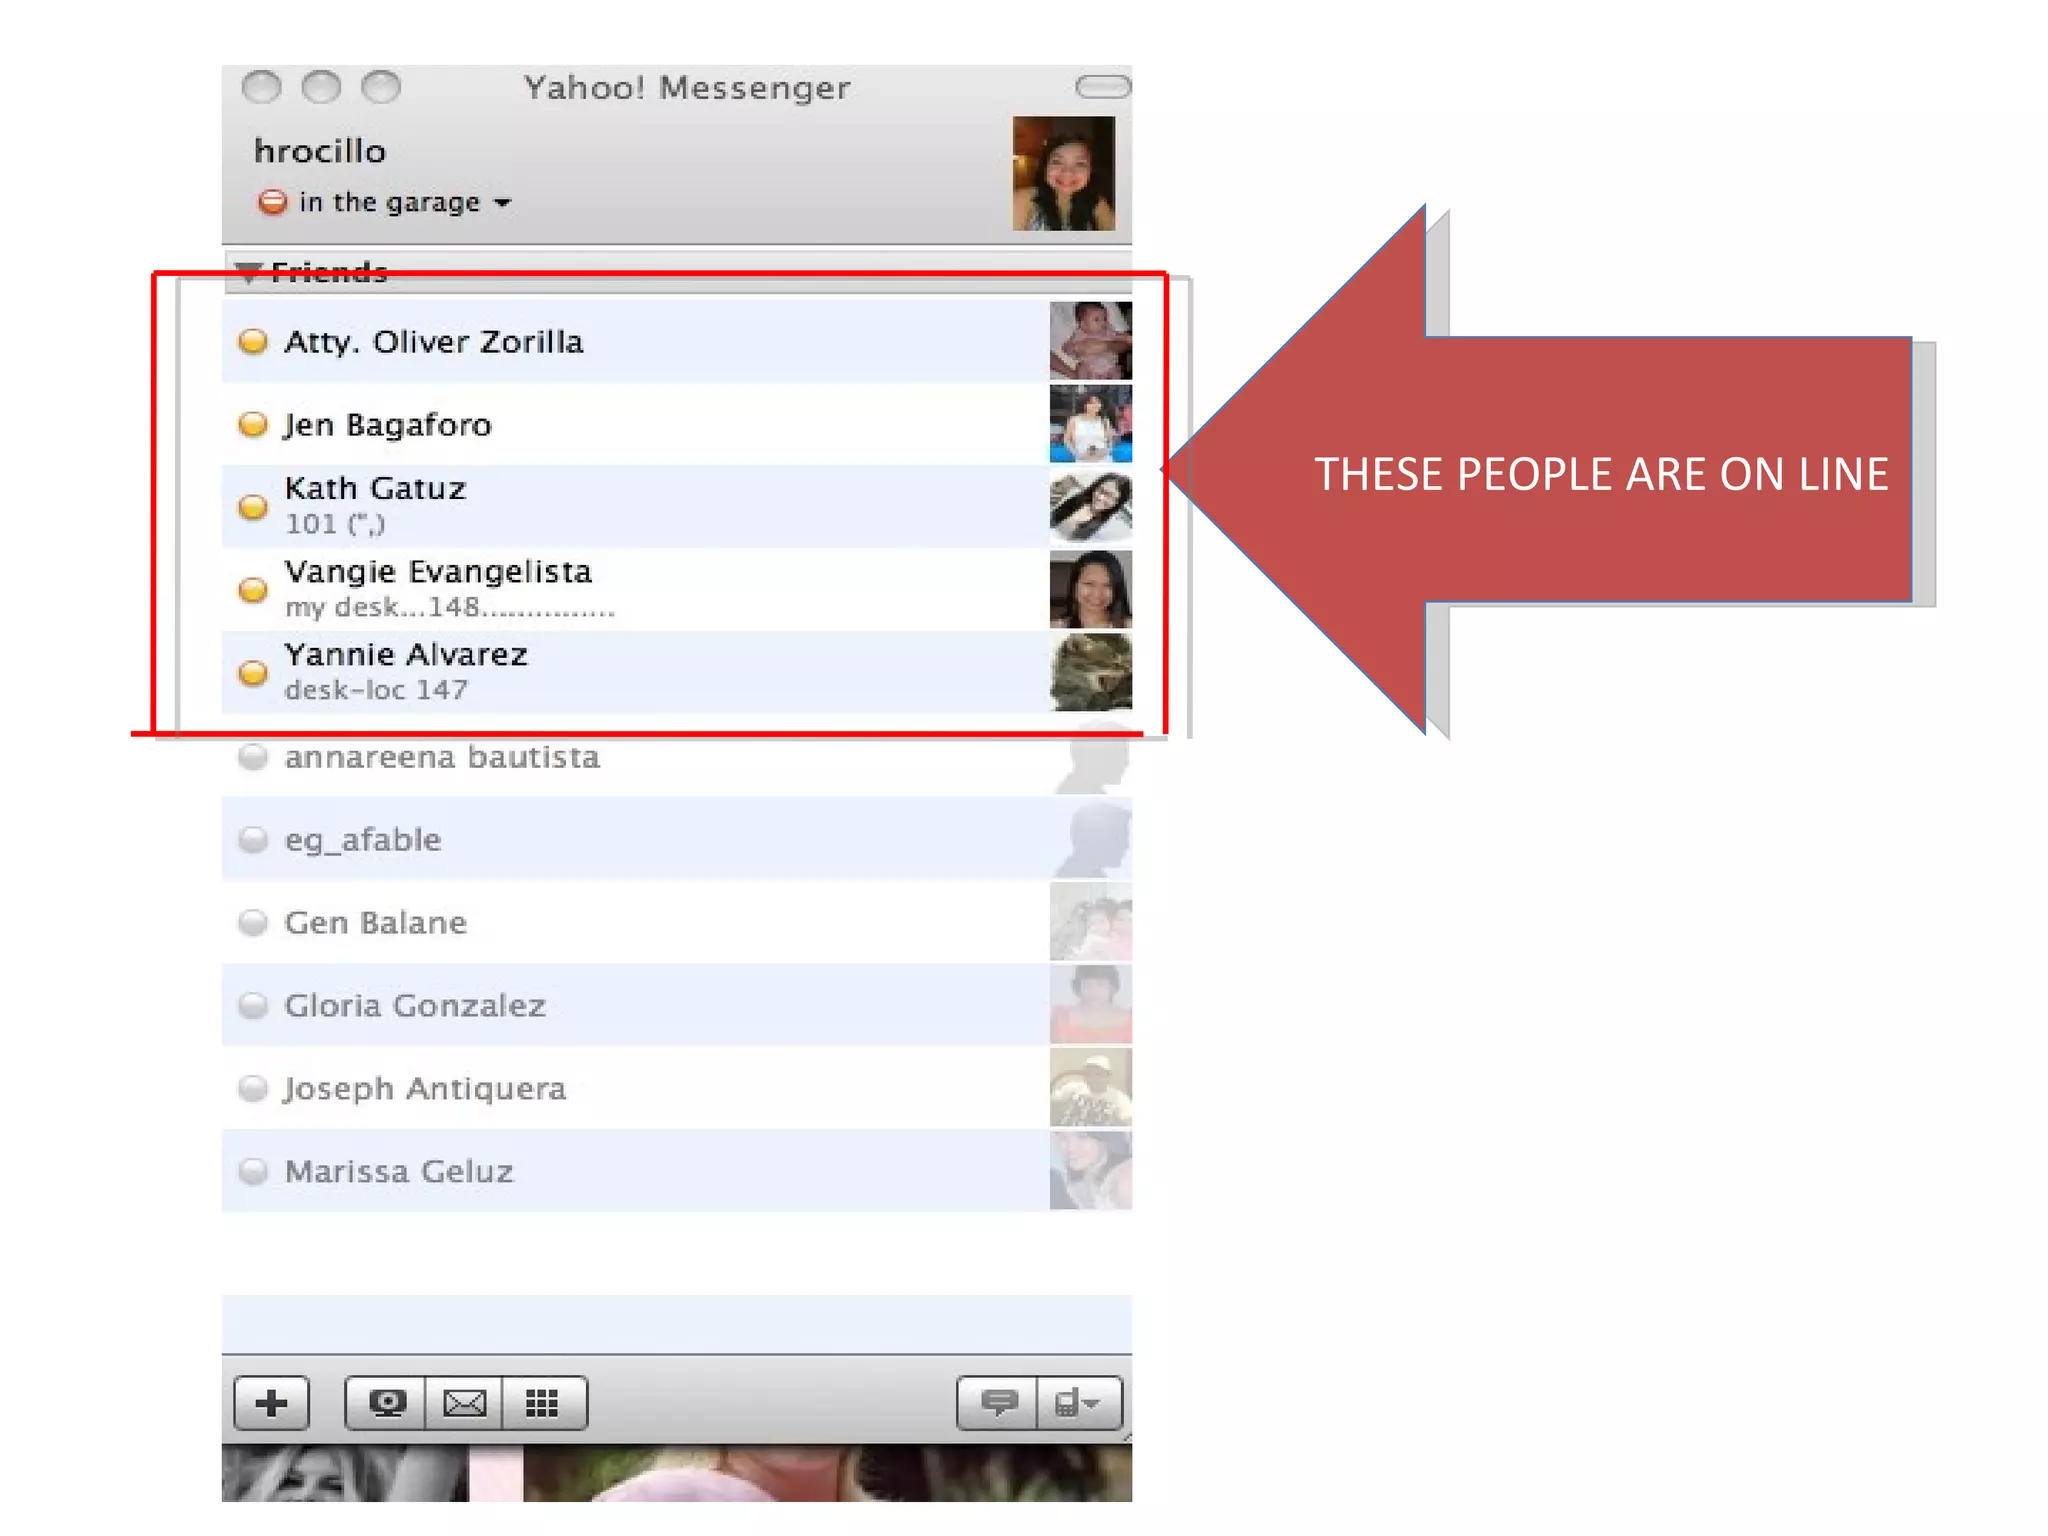Open the grid keypad icon

click(543, 1403)
